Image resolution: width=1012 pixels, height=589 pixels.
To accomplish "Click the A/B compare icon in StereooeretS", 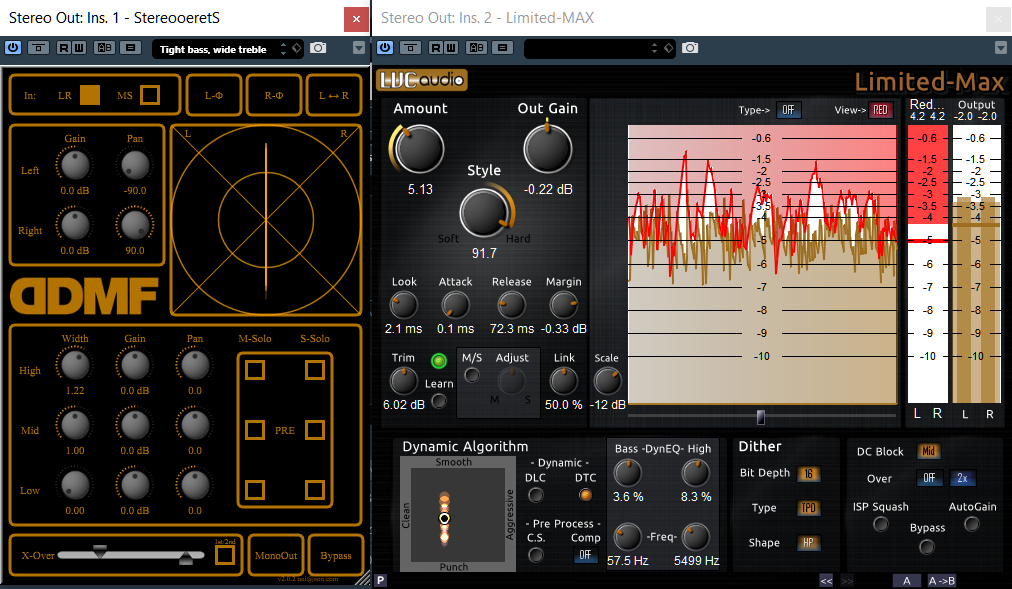I will 104,47.
